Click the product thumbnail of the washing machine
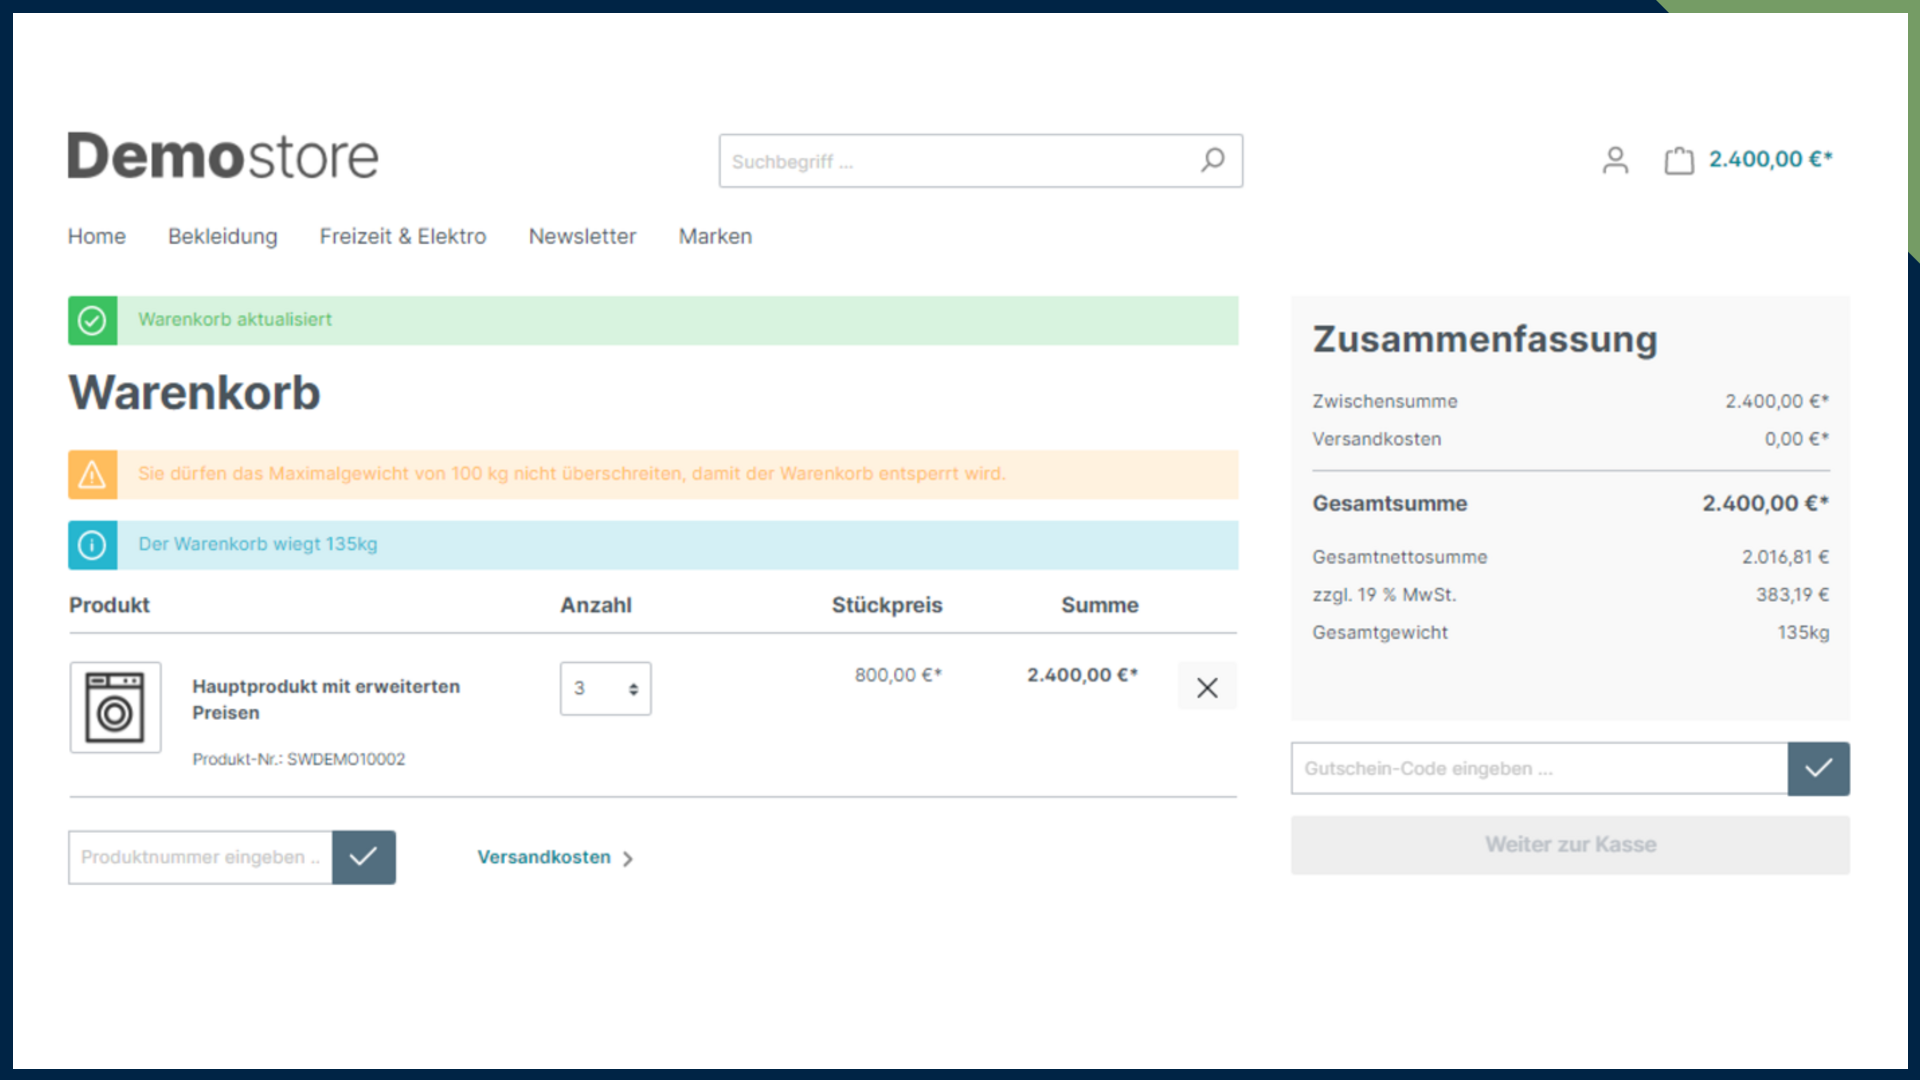The height and width of the screenshot is (1080, 1920). pyautogui.click(x=115, y=707)
